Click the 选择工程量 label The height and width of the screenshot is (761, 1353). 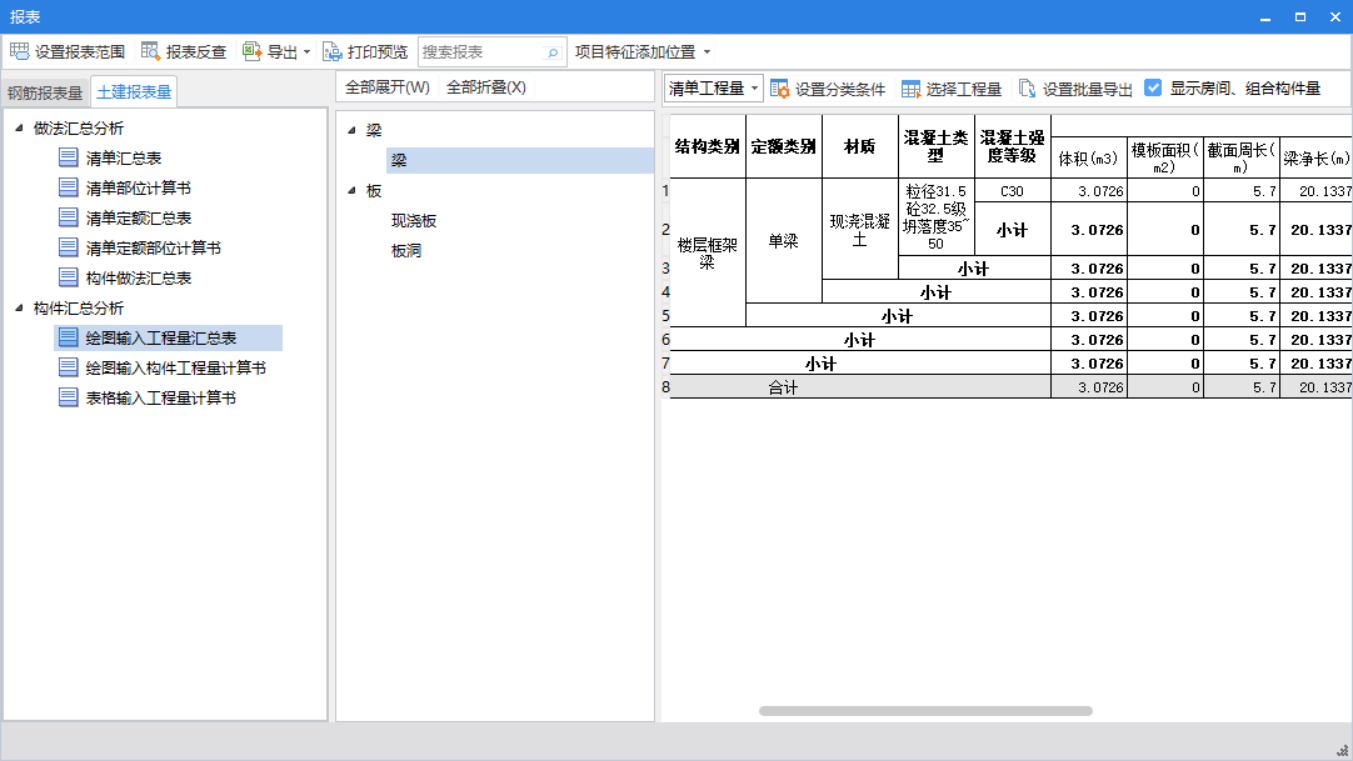click(x=963, y=89)
